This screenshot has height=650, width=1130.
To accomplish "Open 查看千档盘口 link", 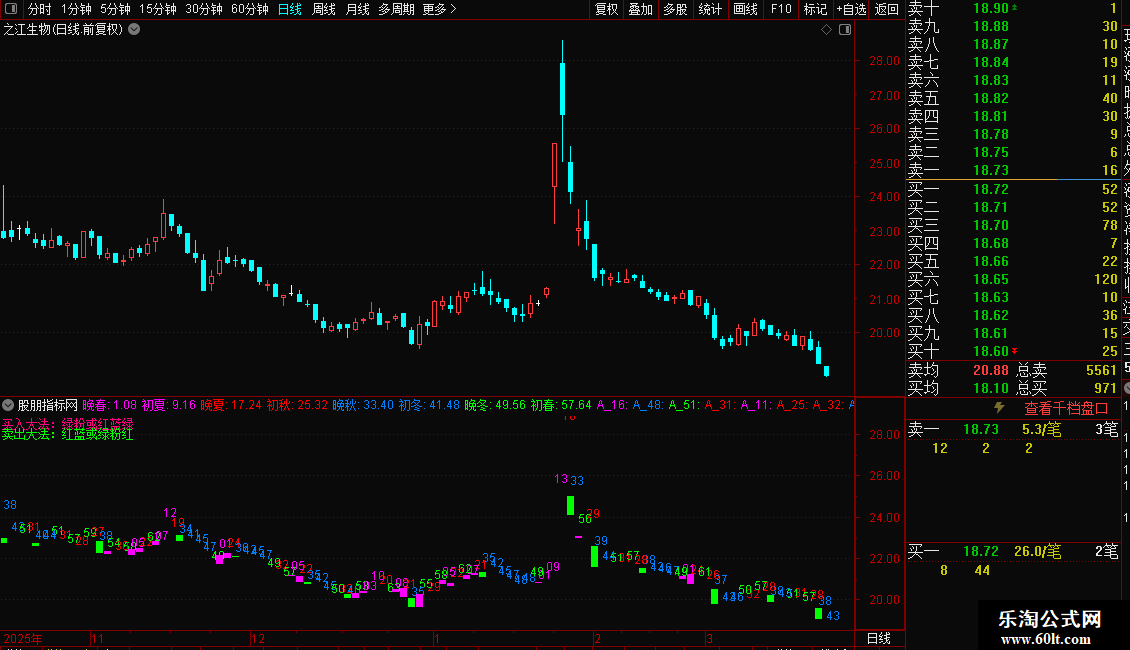I will [1066, 408].
